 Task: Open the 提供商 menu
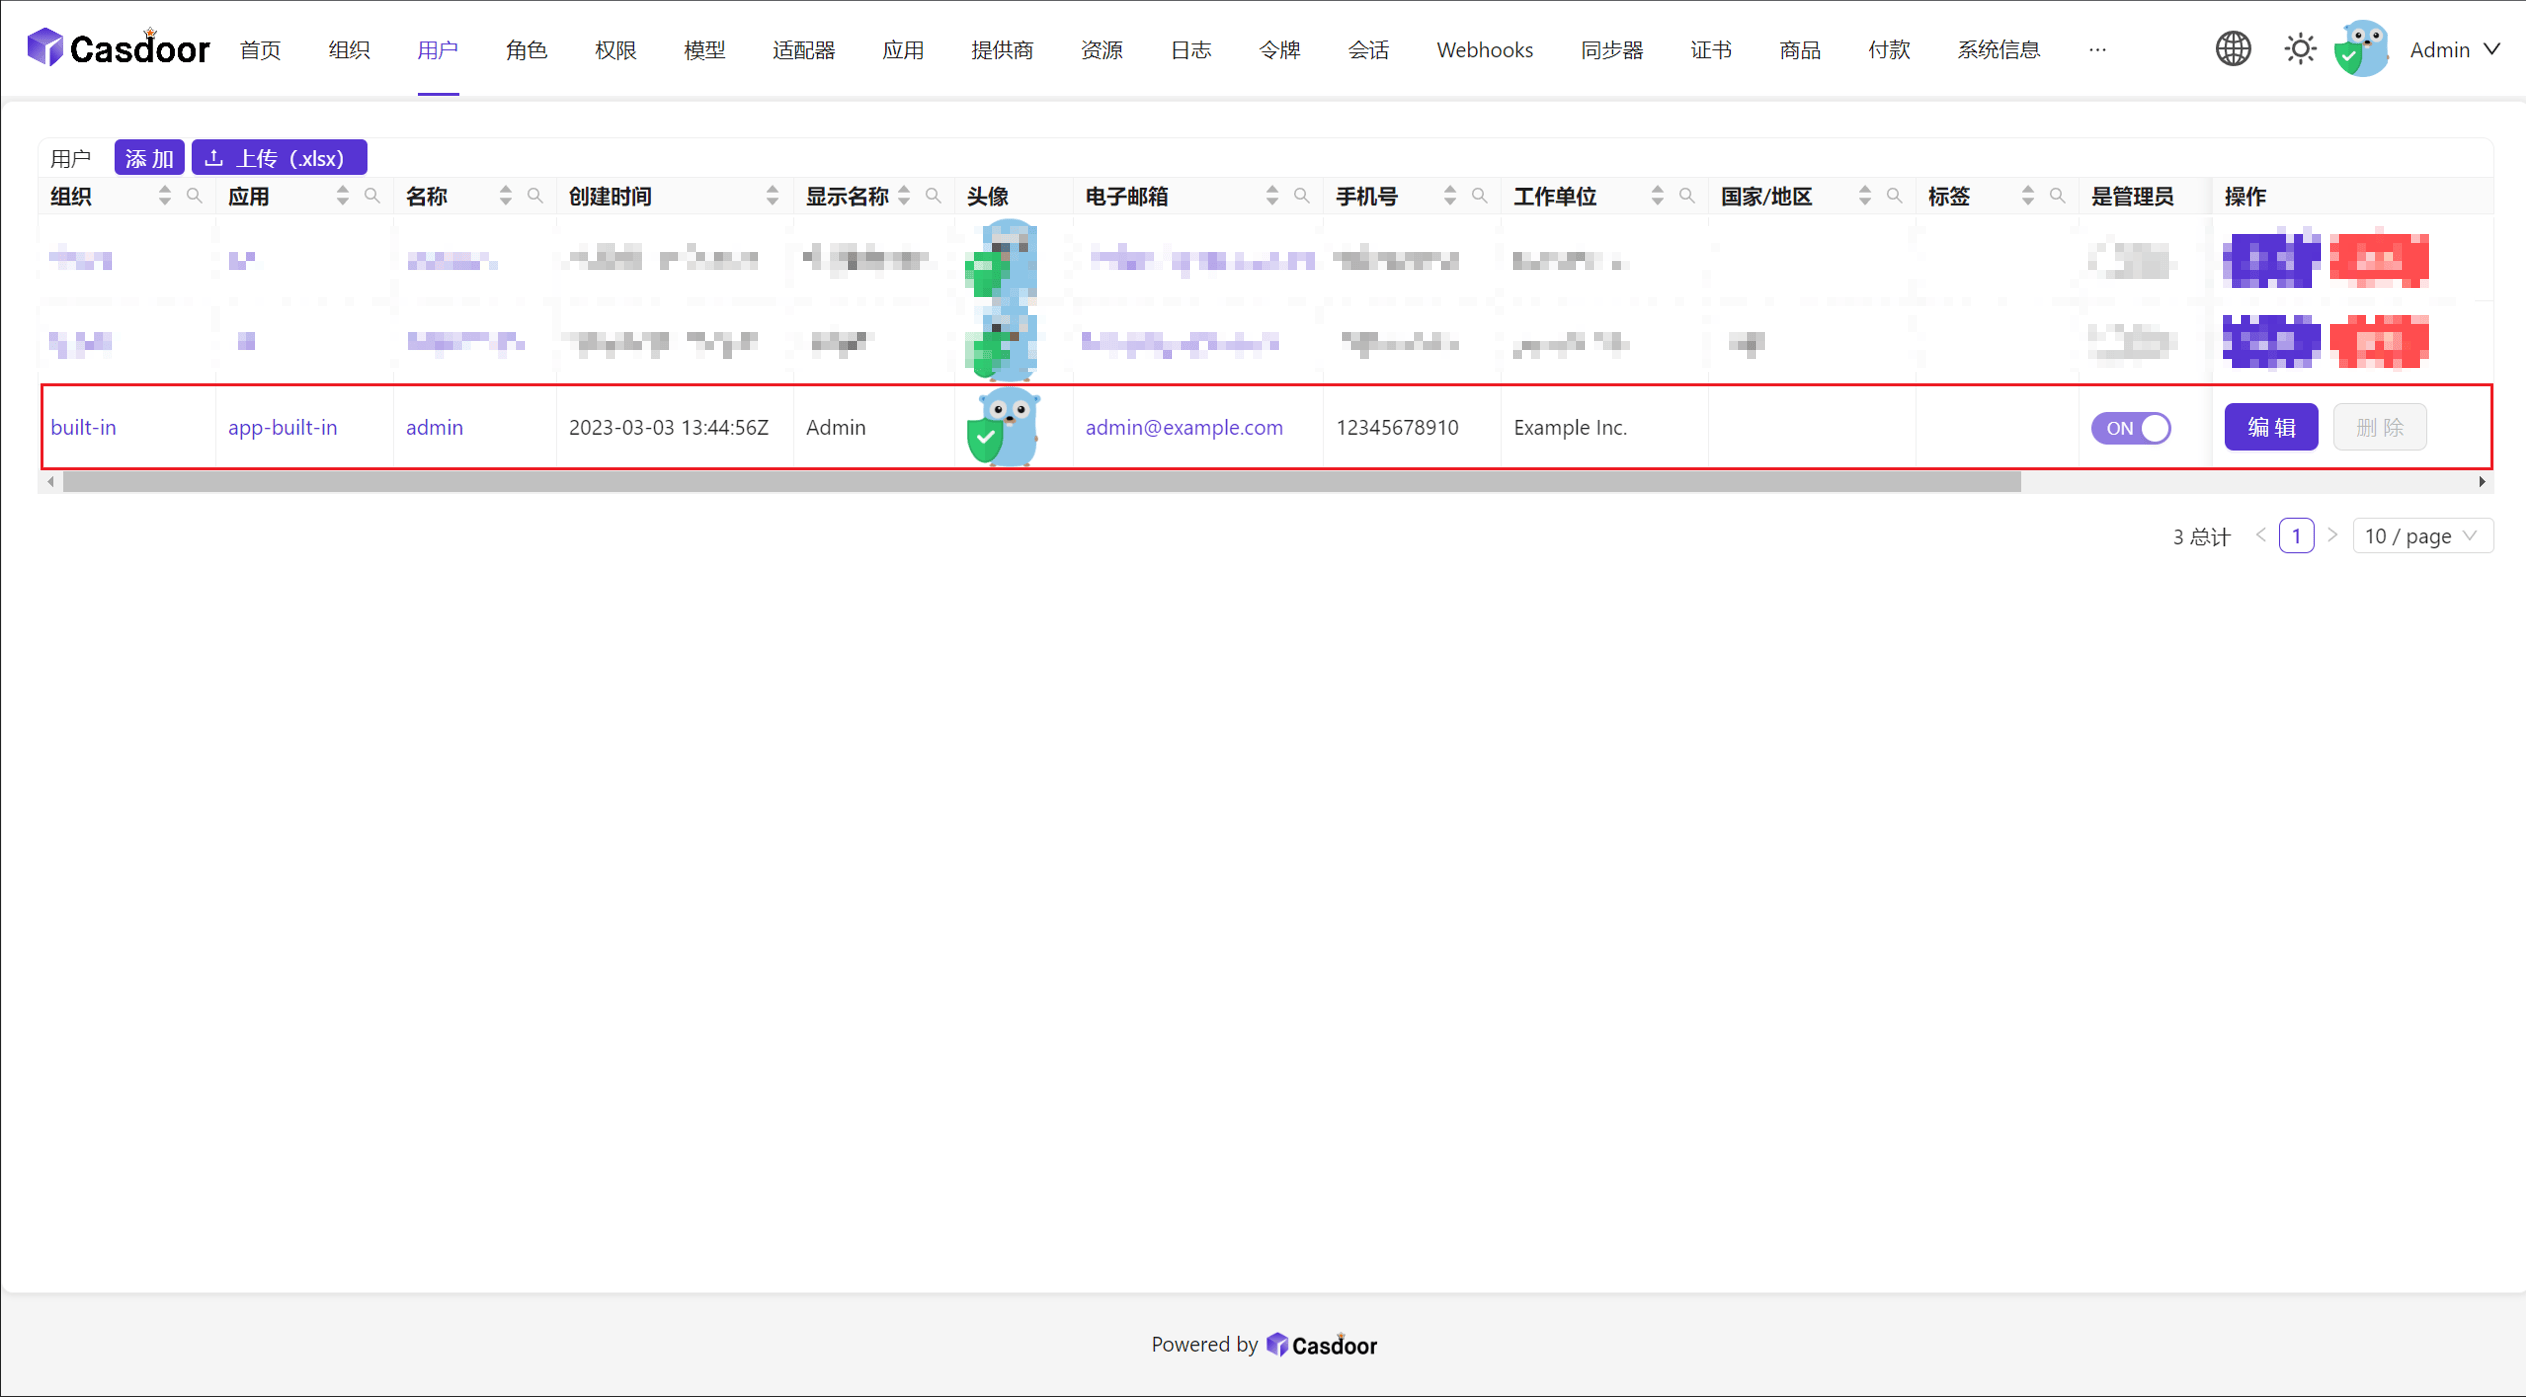coord(1002,49)
